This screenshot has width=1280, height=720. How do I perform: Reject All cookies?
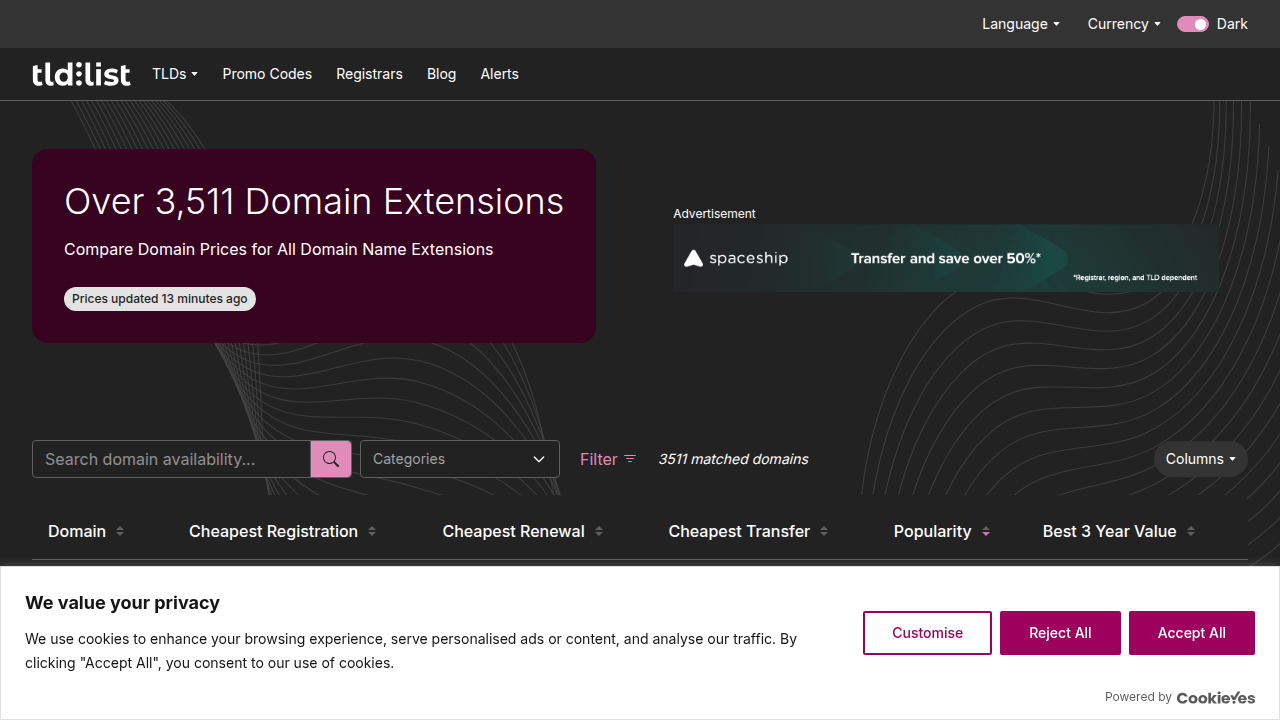pyautogui.click(x=1060, y=633)
